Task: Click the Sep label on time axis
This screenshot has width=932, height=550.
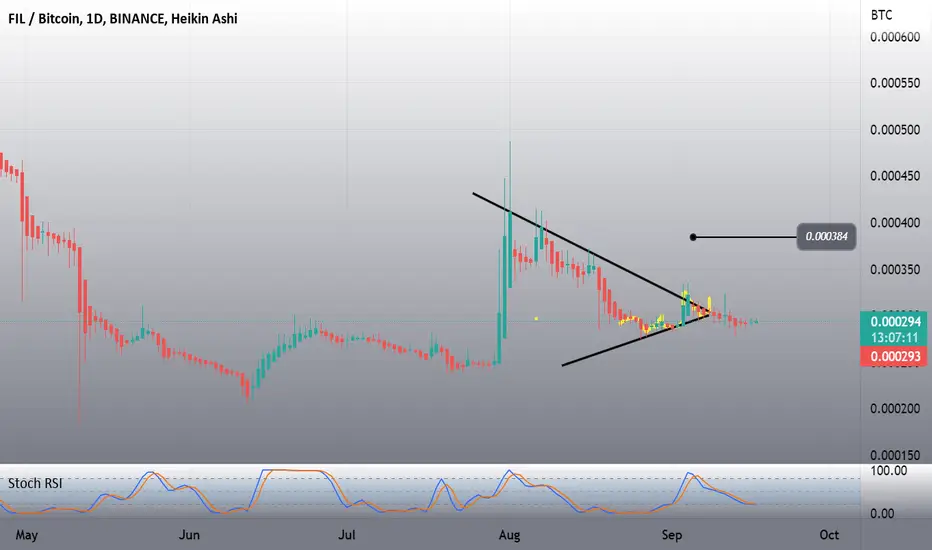Action: coord(672,535)
